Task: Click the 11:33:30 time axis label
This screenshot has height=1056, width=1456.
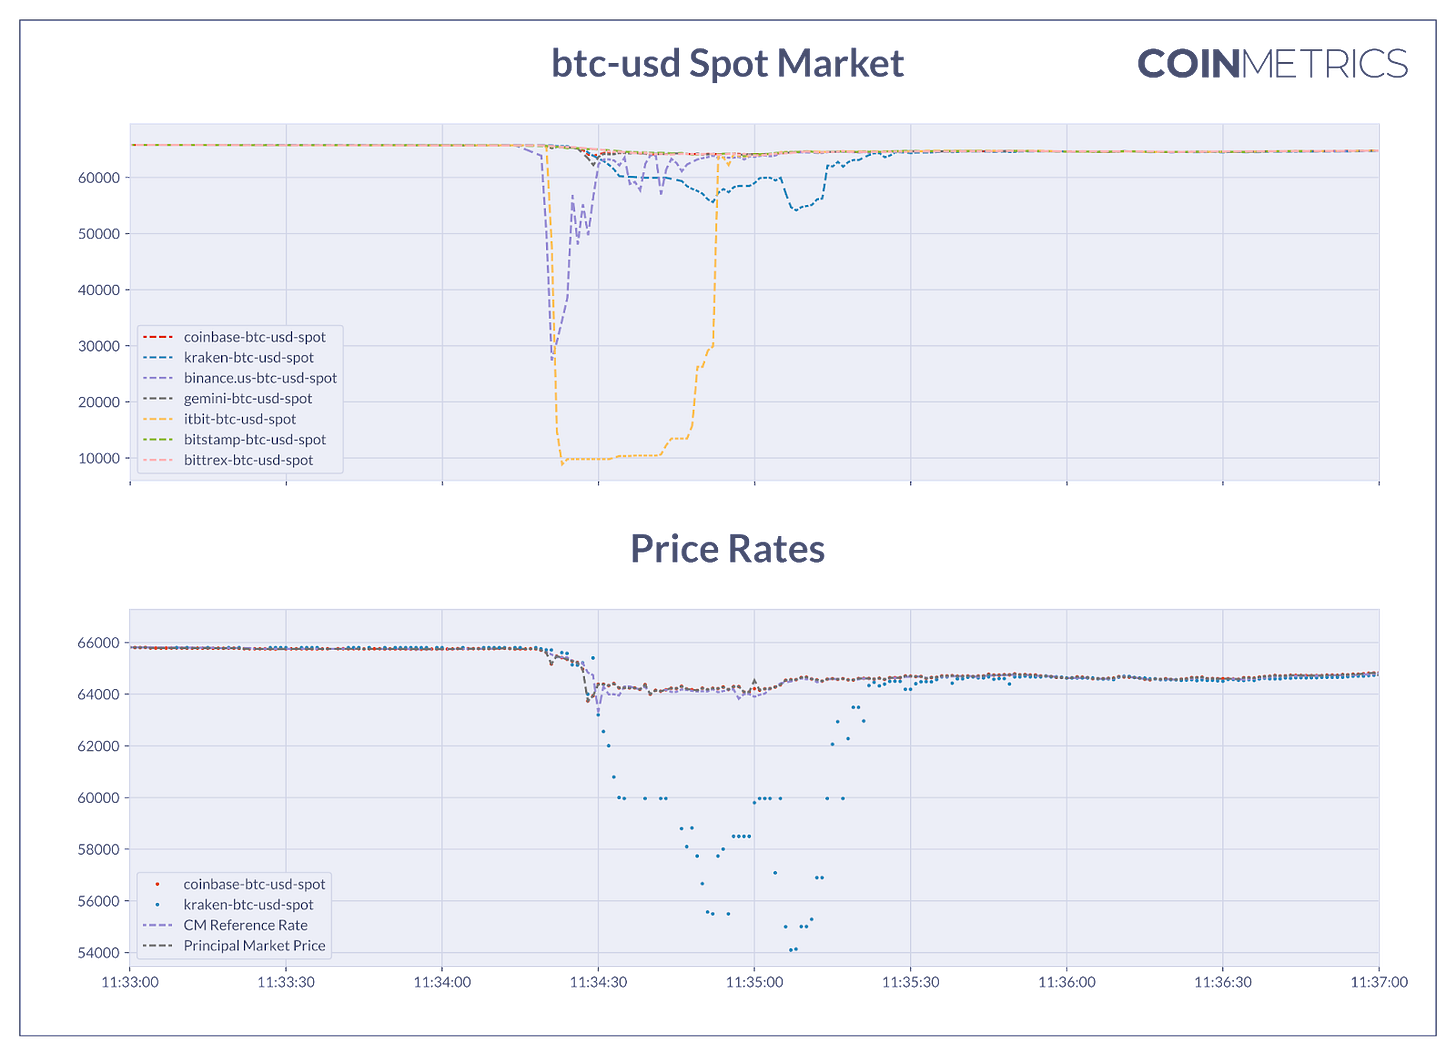Action: [286, 982]
